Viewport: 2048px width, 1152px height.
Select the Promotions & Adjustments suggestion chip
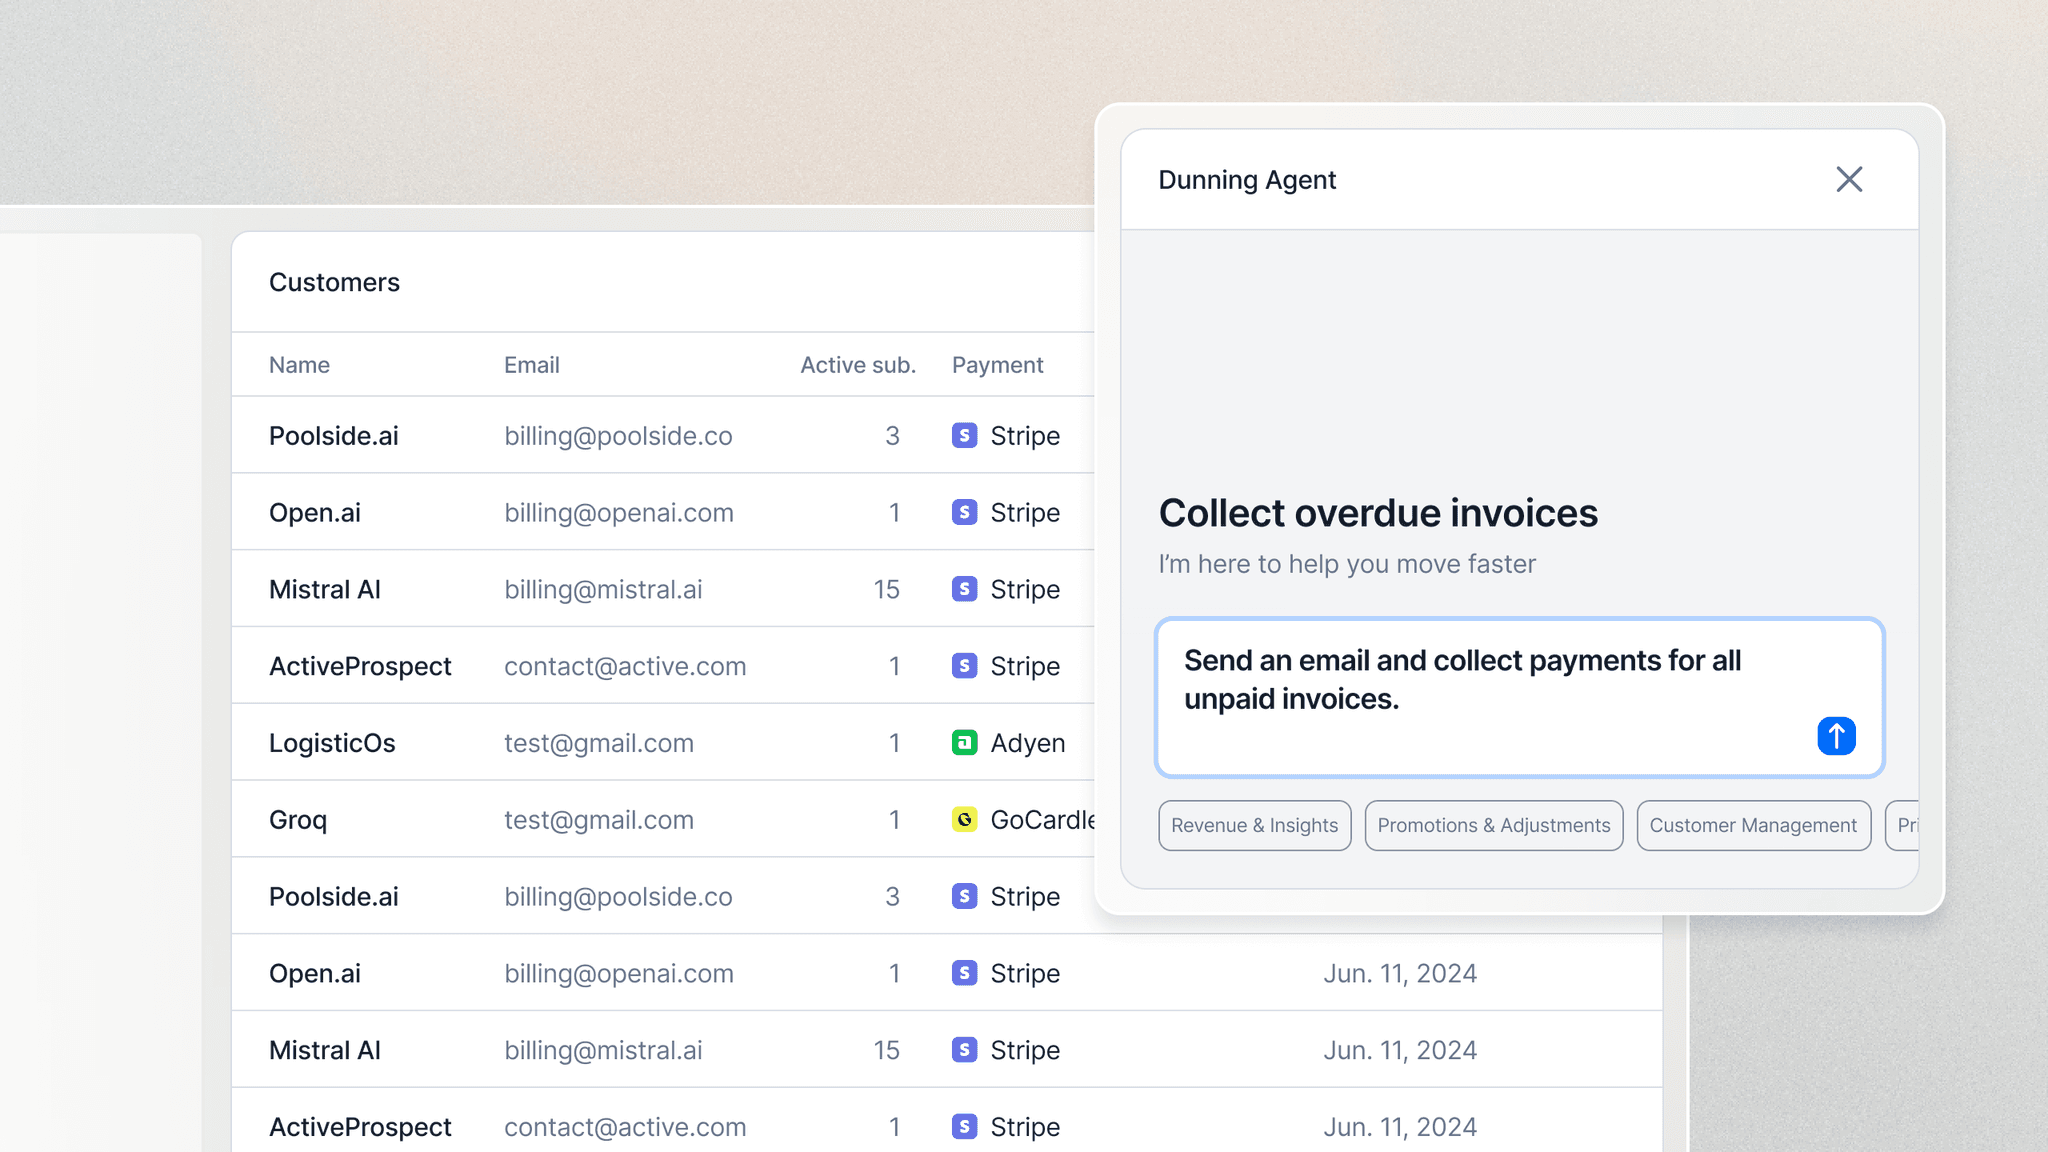[1494, 825]
